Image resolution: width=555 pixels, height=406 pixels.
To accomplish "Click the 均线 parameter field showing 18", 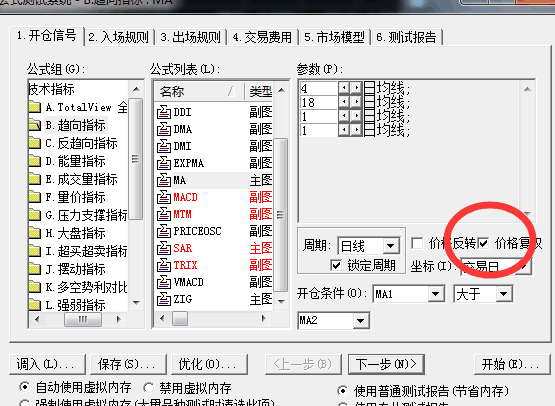I will tap(319, 102).
